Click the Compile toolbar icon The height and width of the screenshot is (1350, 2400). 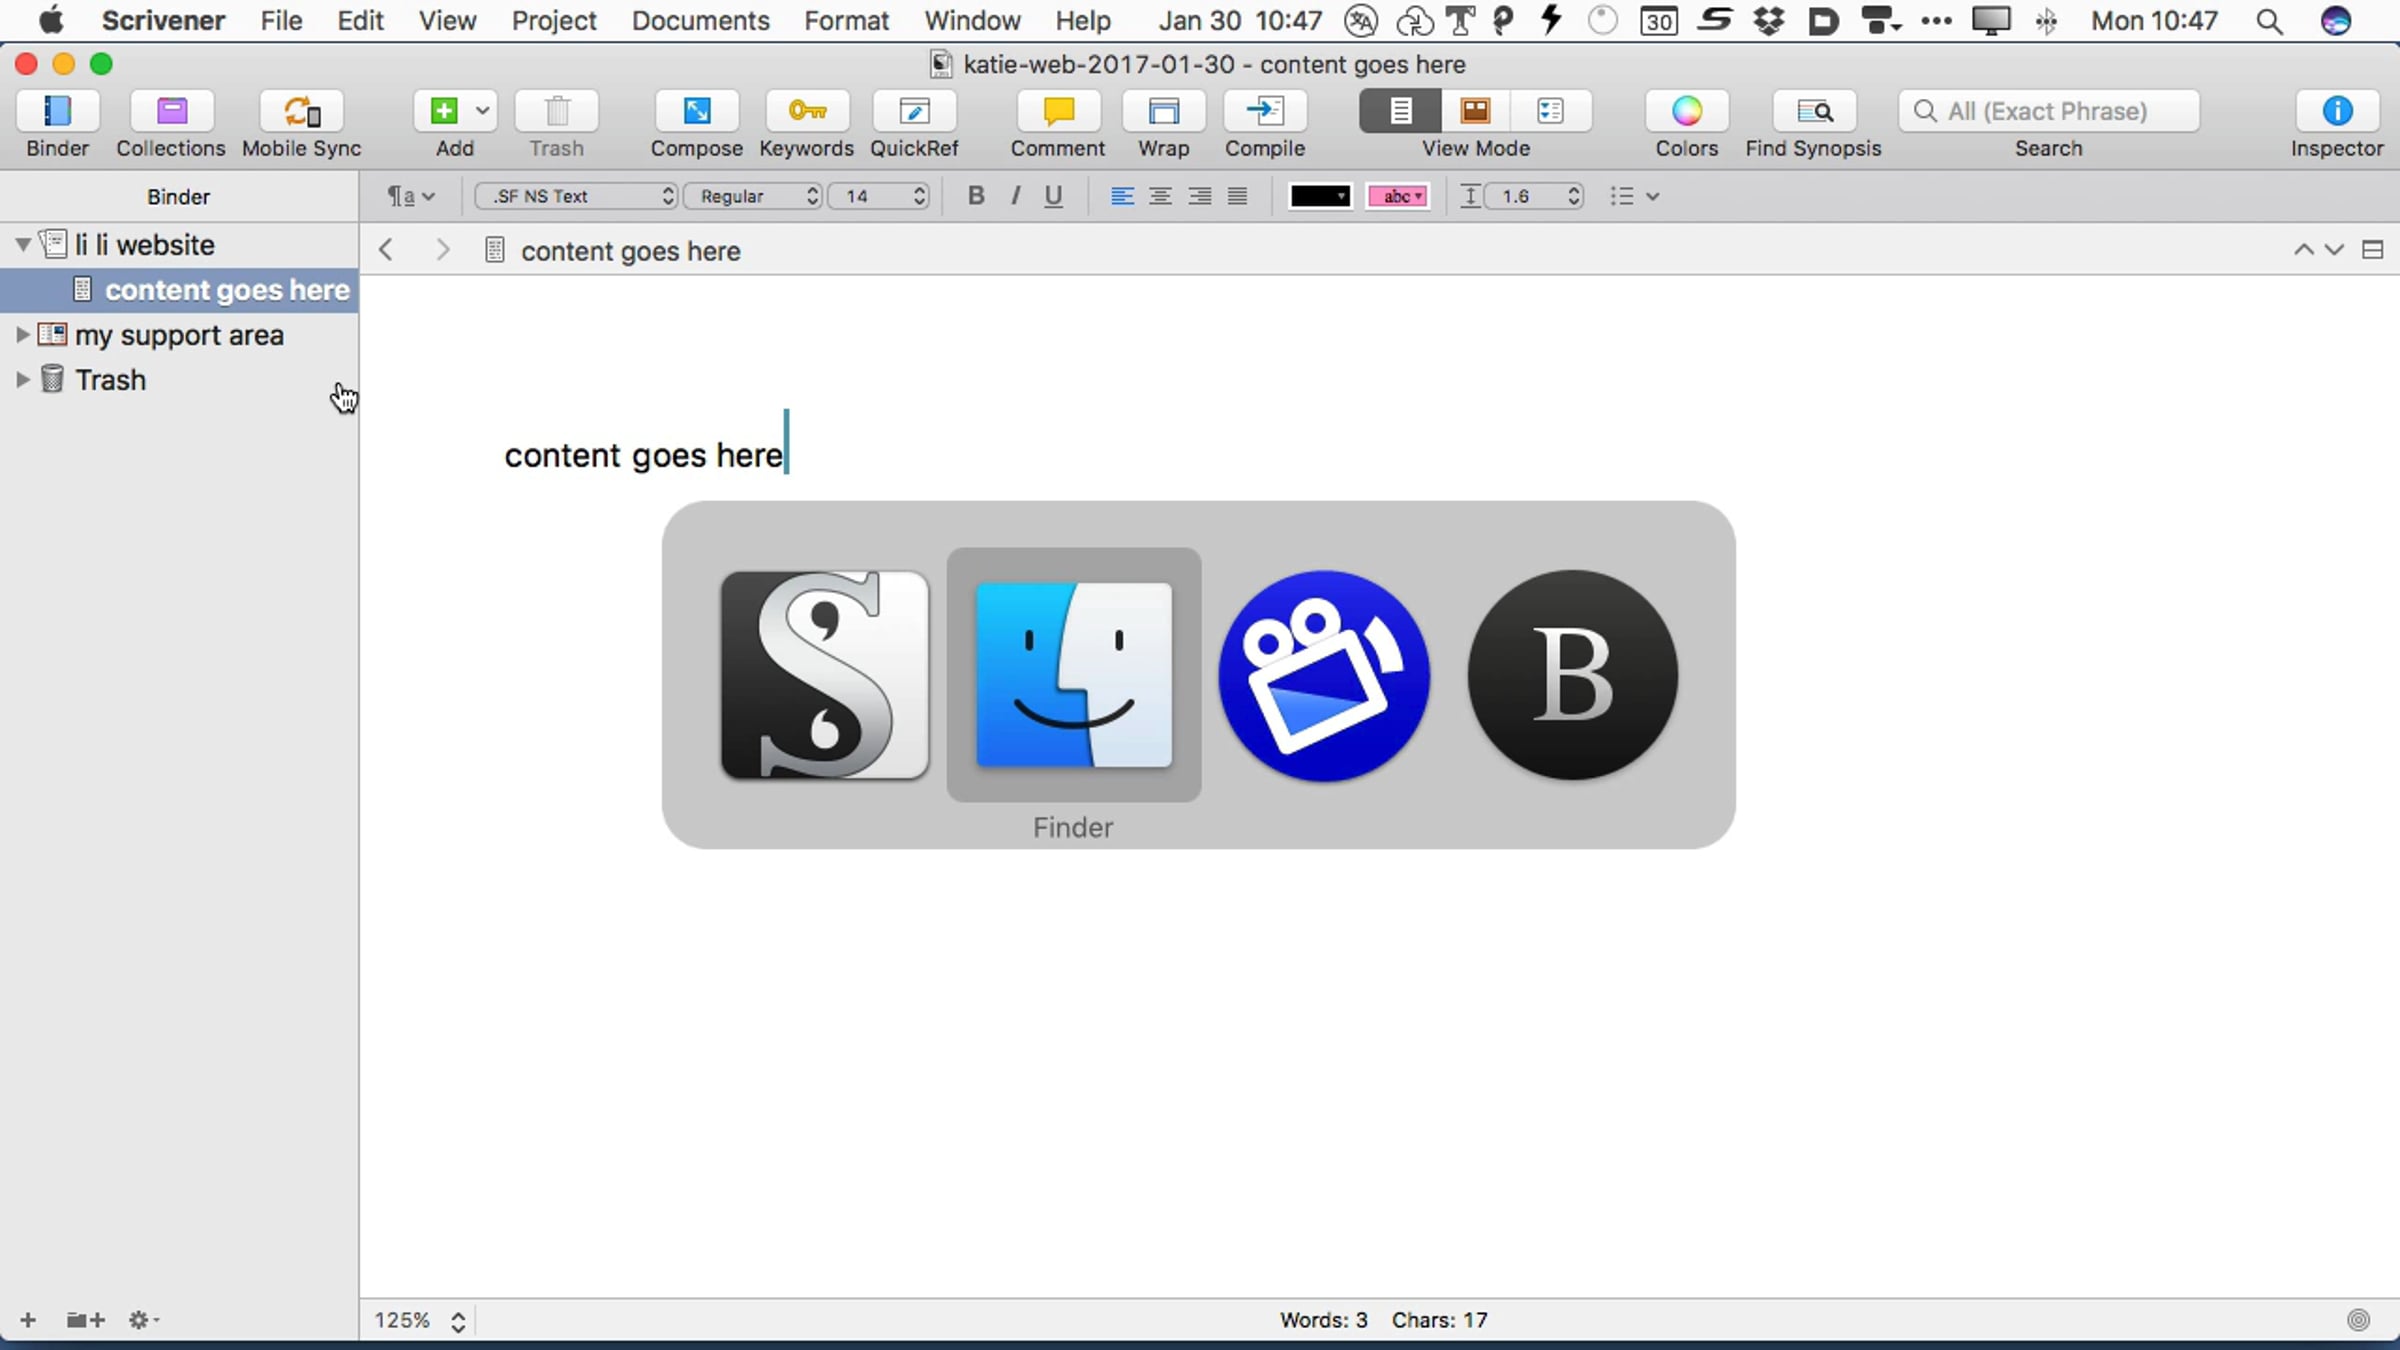[1264, 111]
